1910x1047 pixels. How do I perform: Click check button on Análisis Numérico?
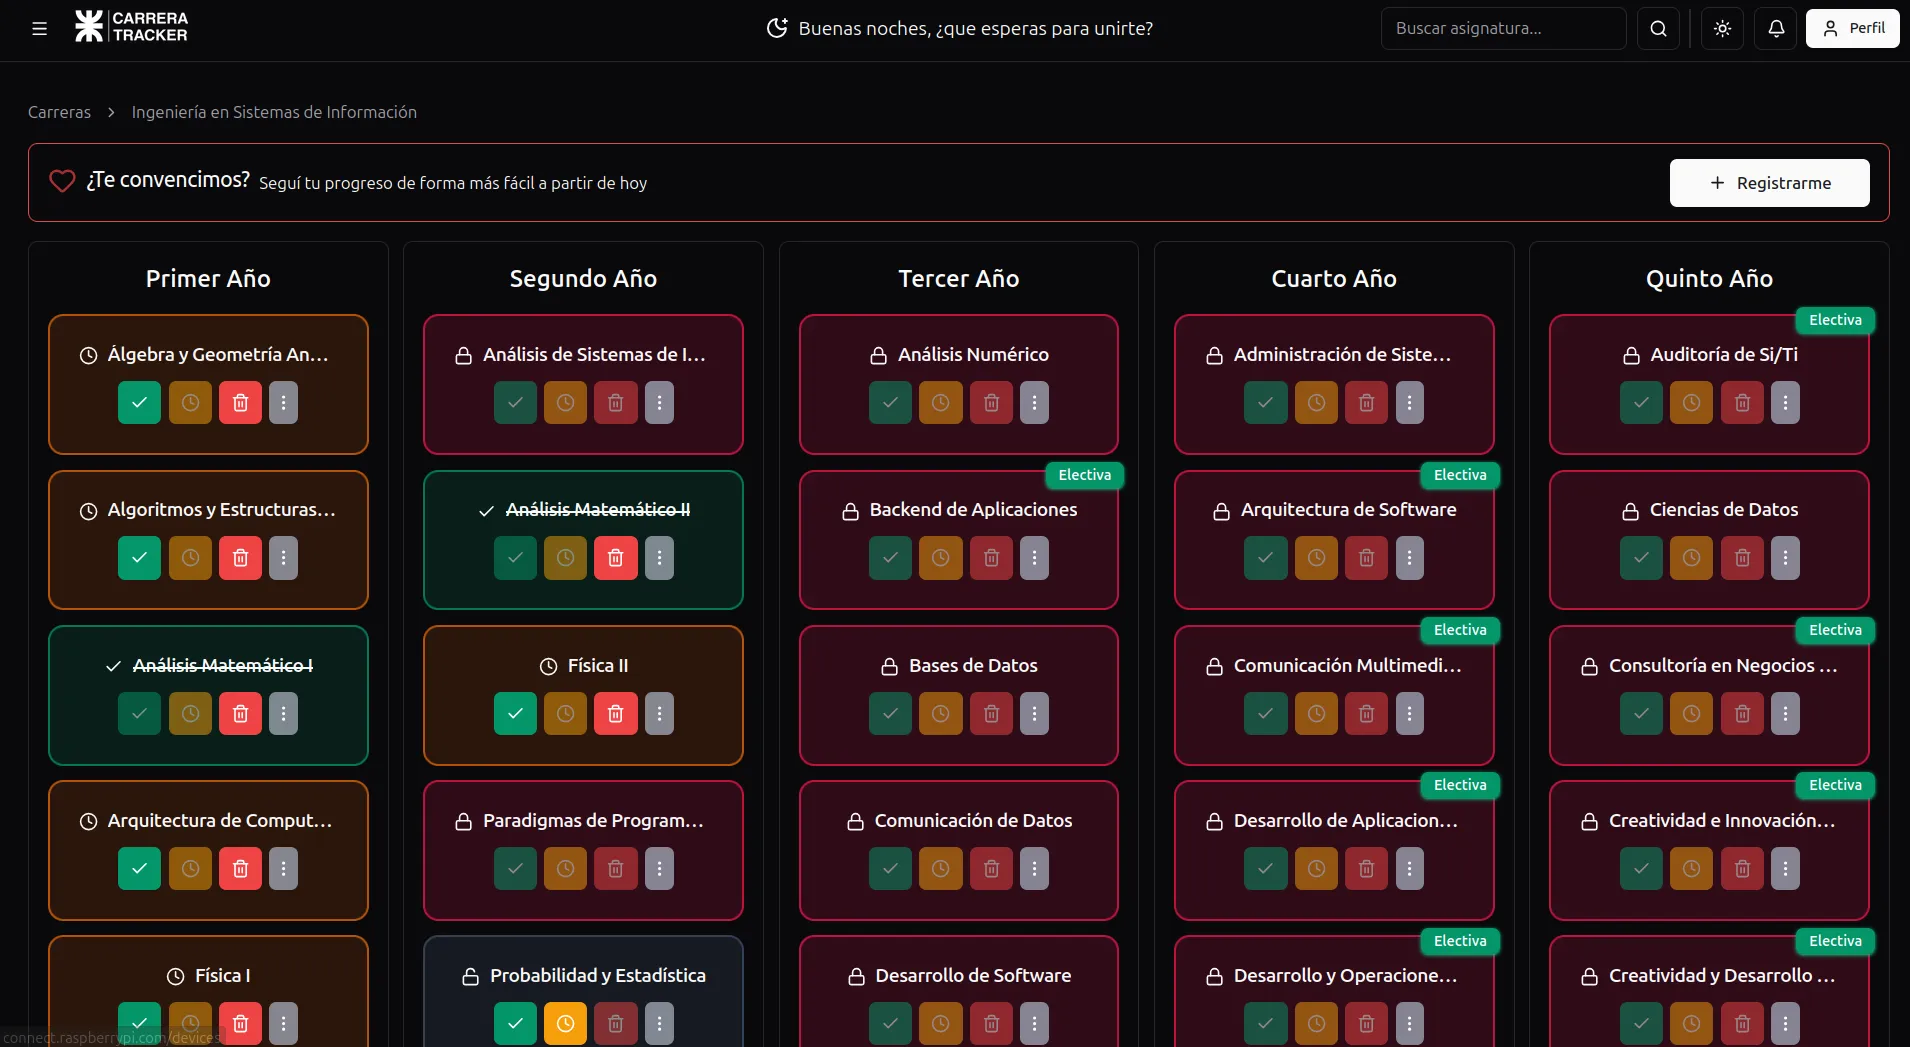[x=890, y=403]
